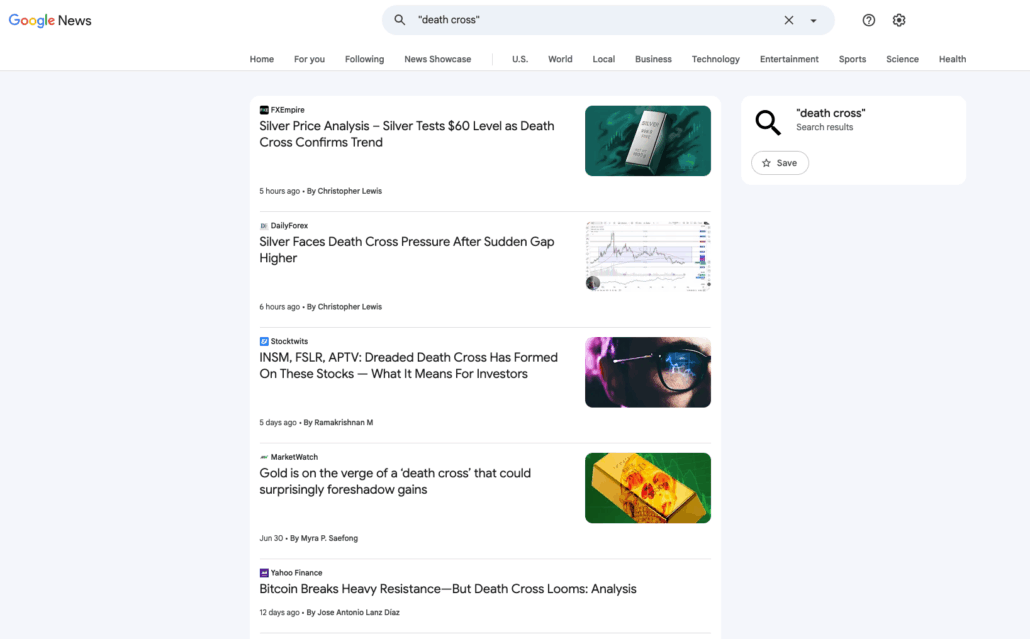Click "5 hours ago • By Christopher Lewis" byline
Viewport: 1030px width, 639px height.
pos(320,191)
